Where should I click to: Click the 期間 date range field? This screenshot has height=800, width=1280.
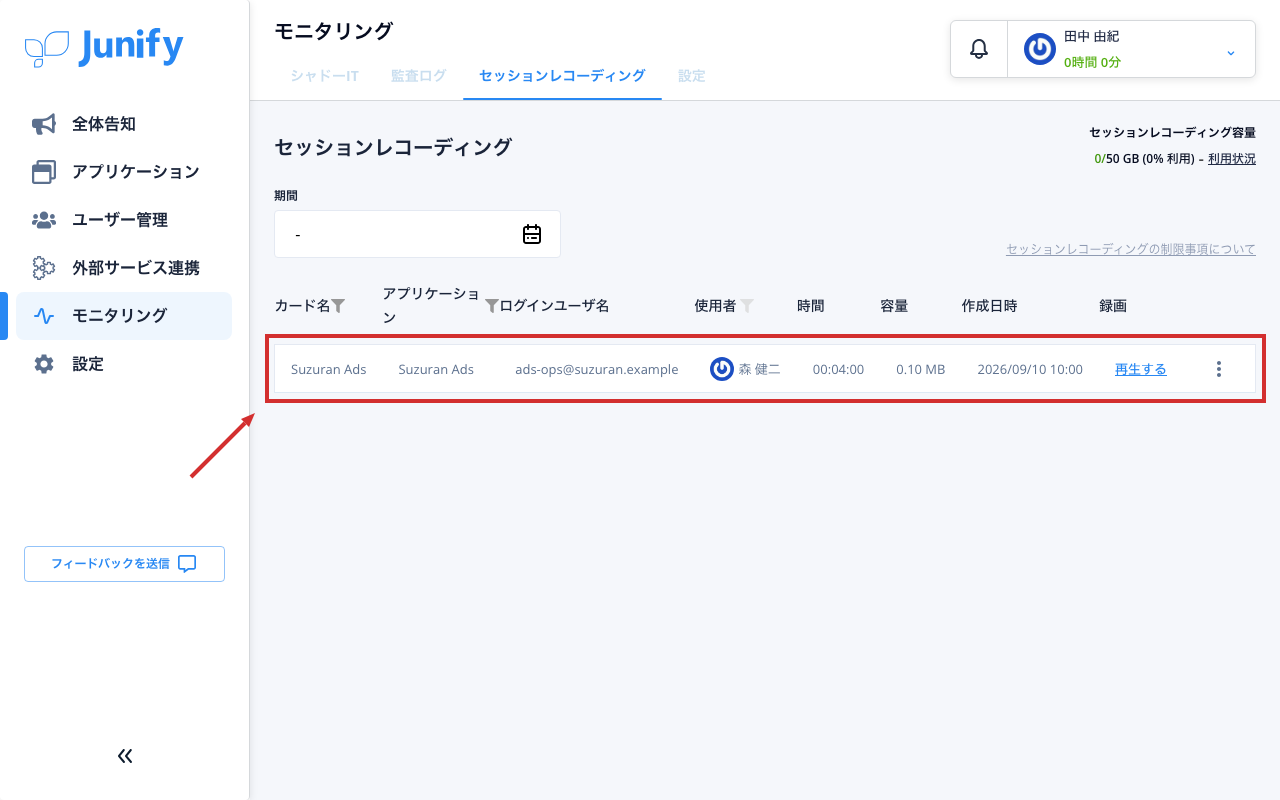coord(417,234)
